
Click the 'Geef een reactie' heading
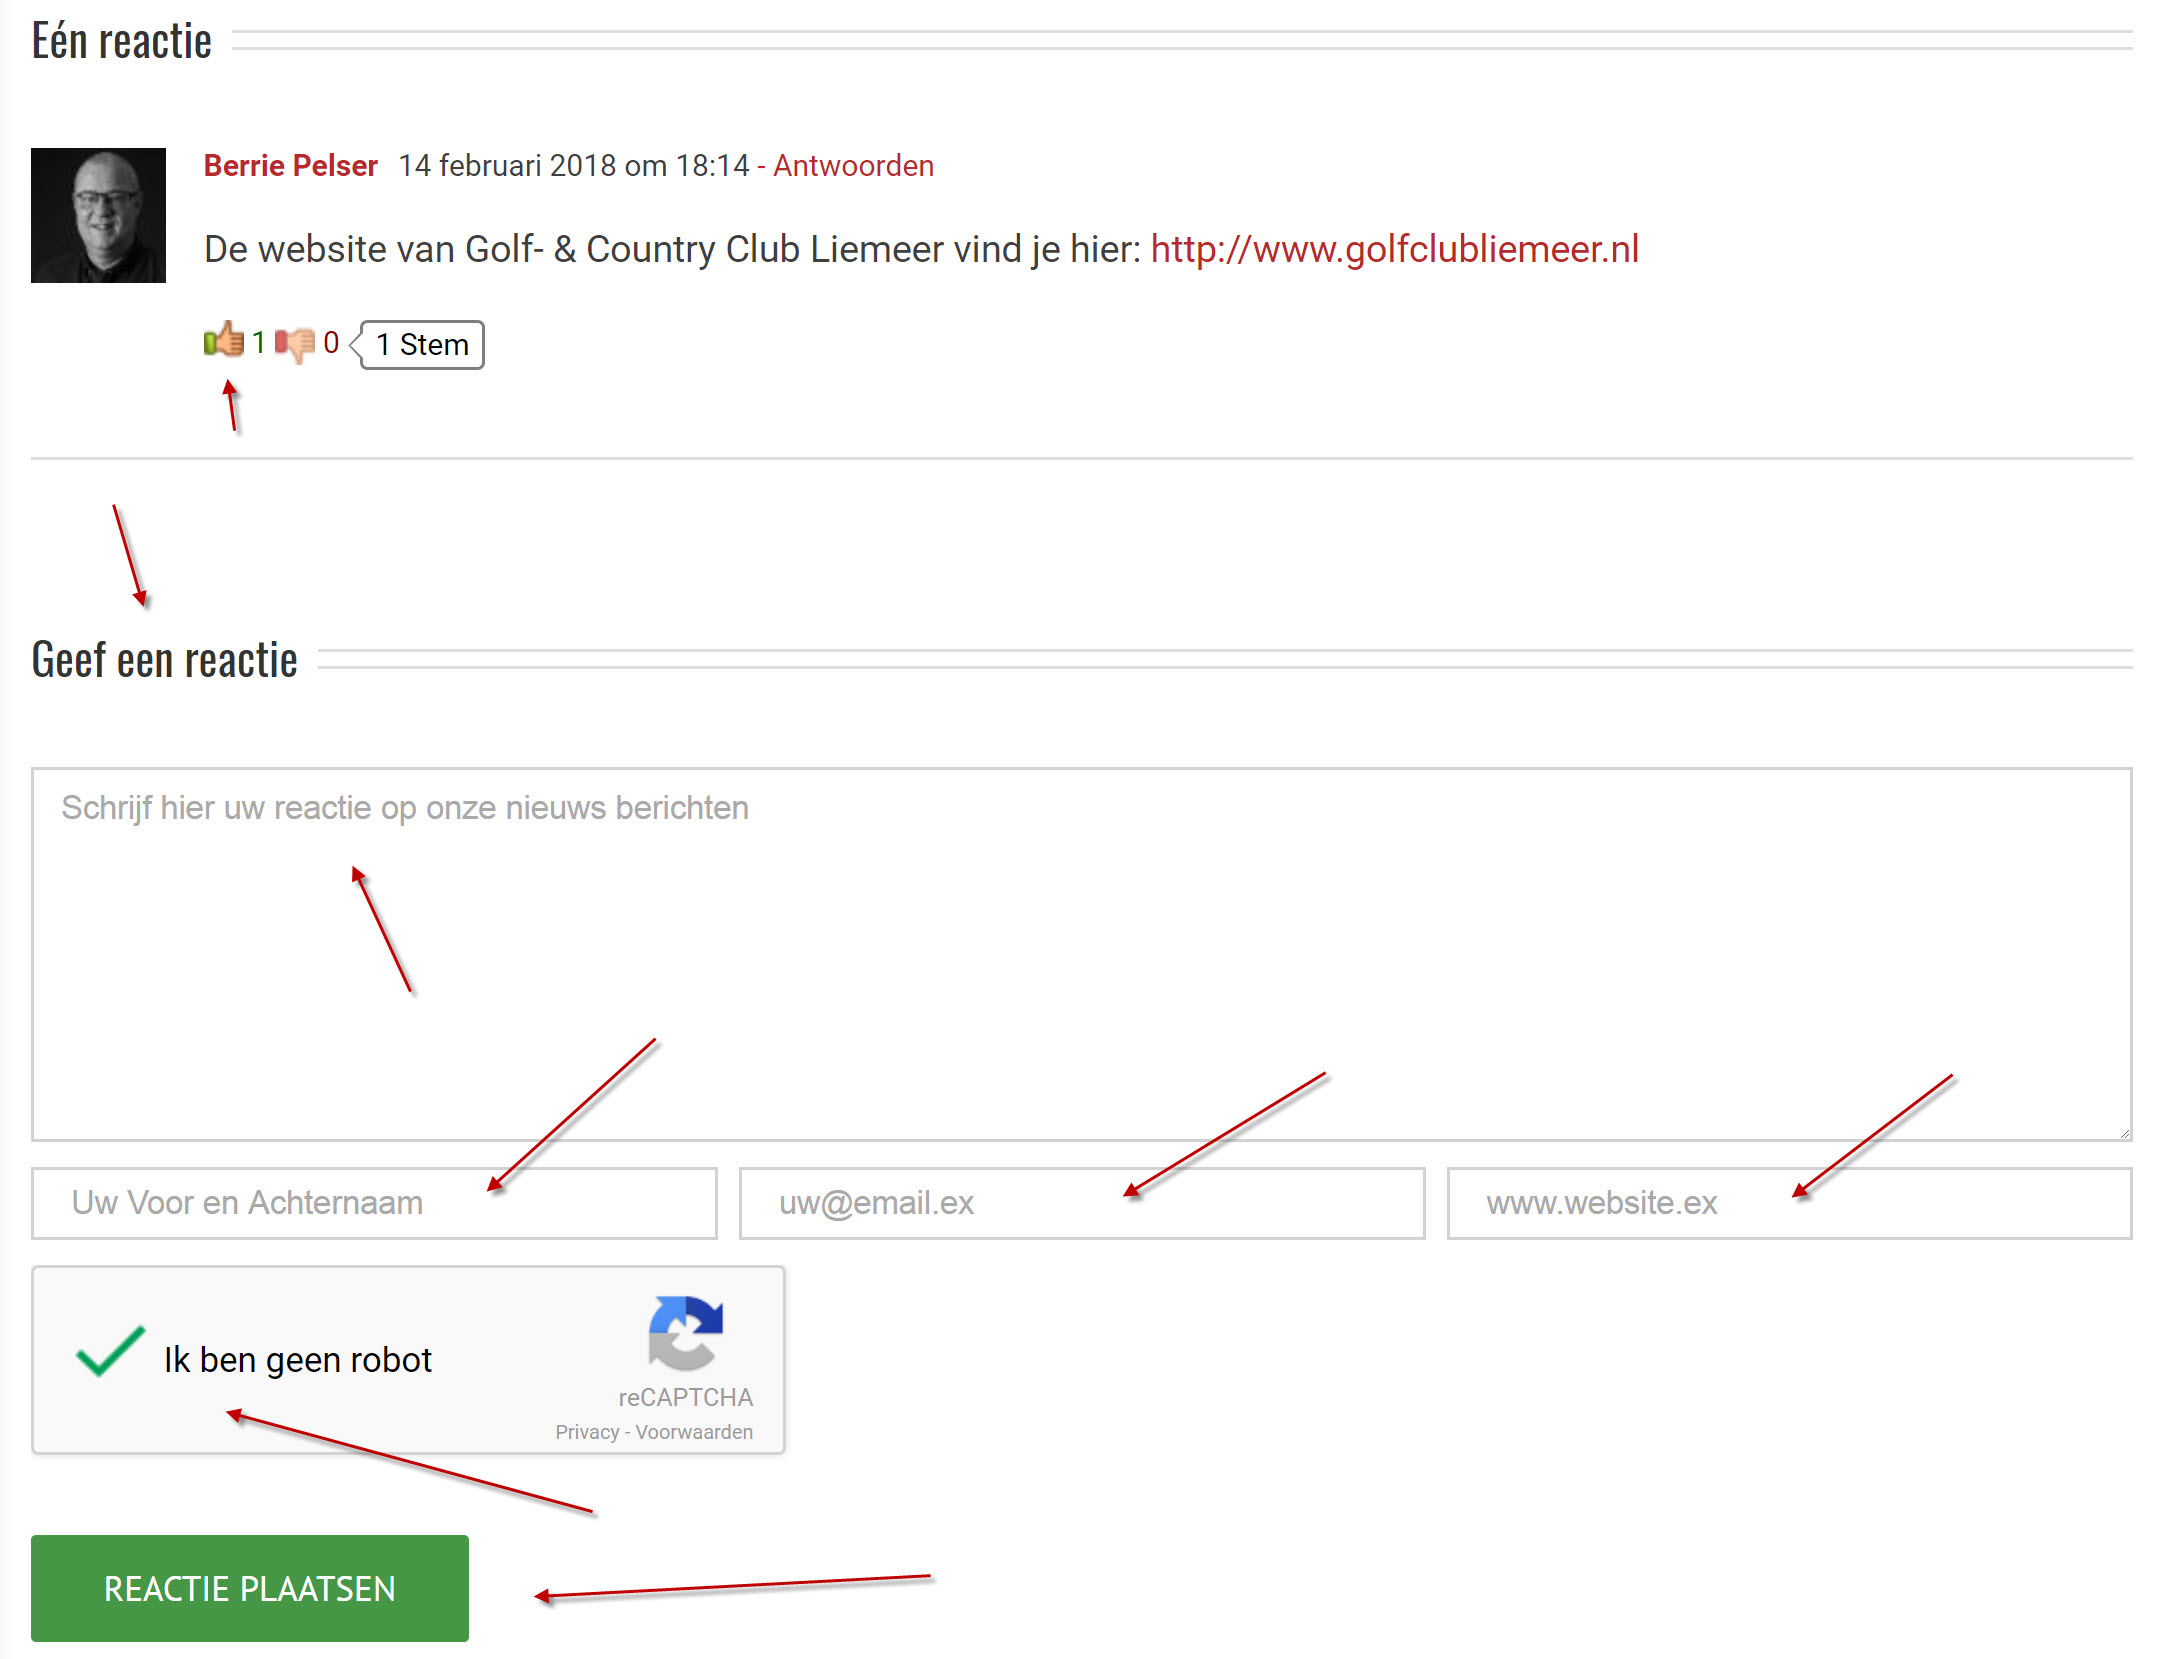point(165,660)
